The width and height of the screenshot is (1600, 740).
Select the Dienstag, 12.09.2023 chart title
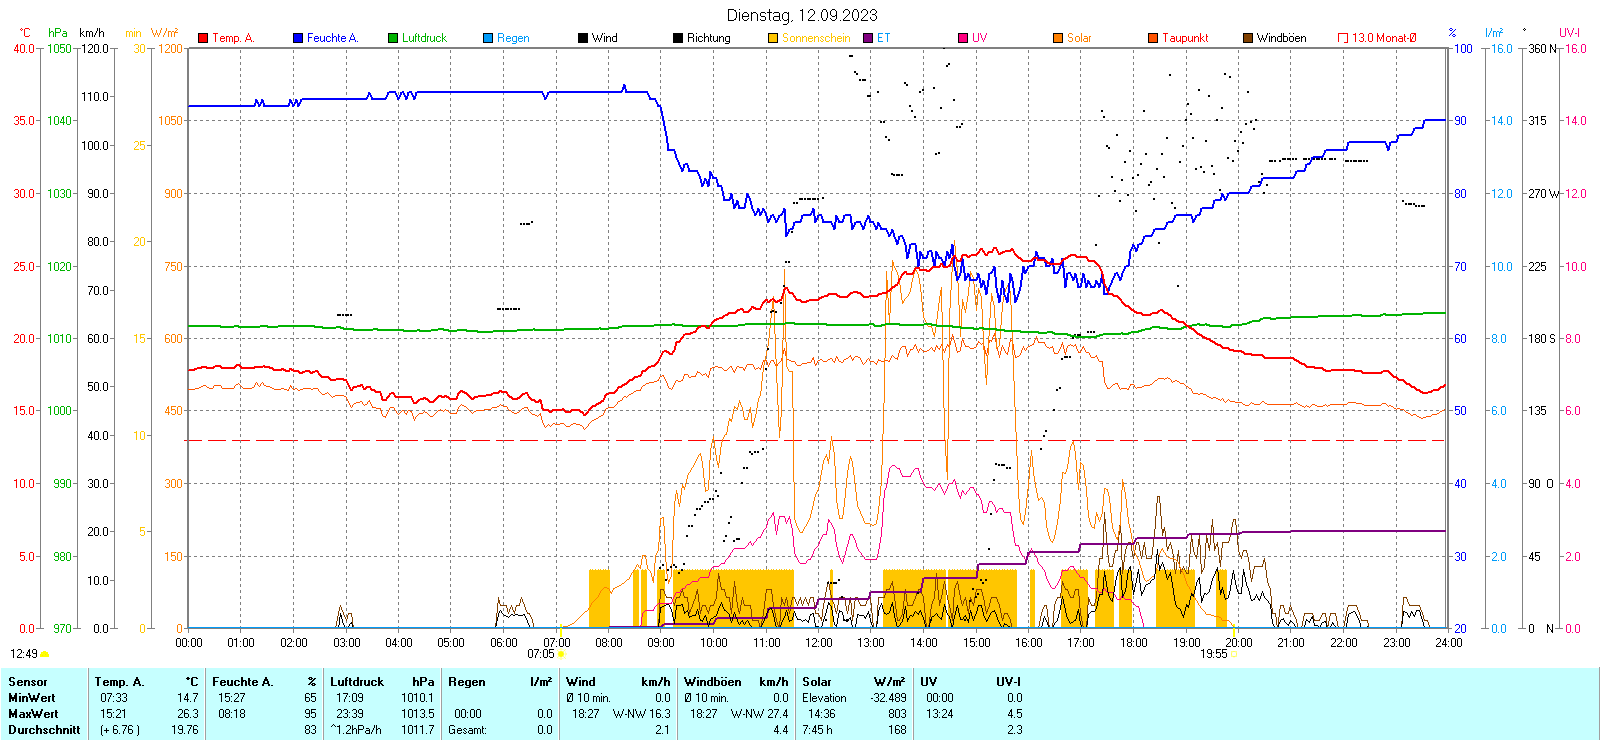pos(802,15)
